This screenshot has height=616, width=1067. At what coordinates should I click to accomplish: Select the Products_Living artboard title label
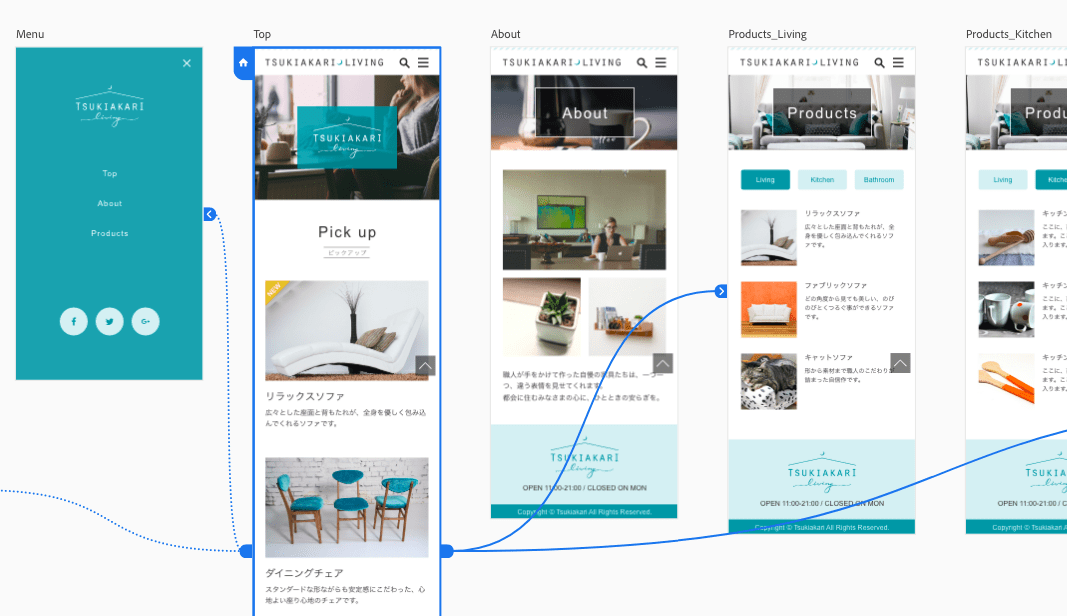[x=767, y=34]
